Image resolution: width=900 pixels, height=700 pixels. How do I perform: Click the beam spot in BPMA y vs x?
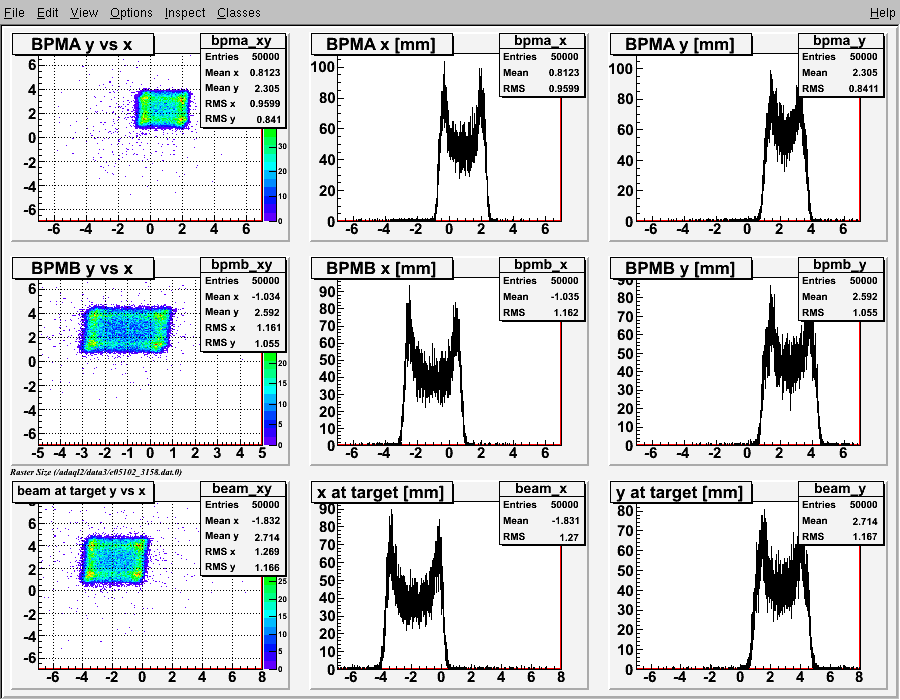pyautogui.click(x=162, y=108)
